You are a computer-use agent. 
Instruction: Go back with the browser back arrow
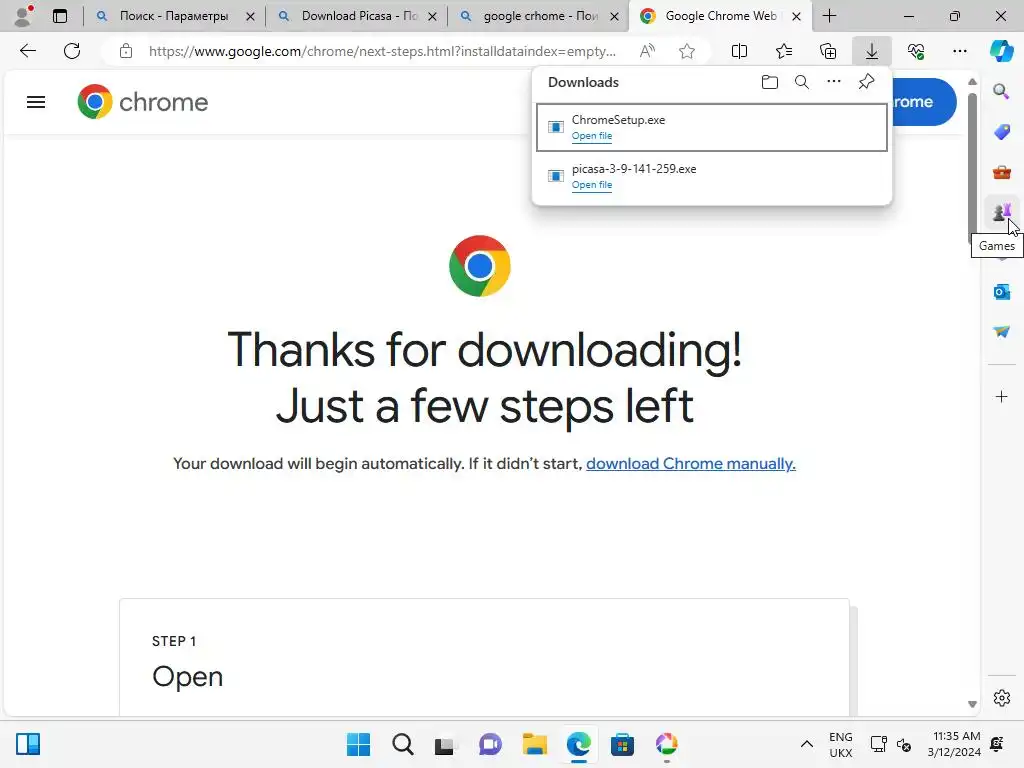(27, 51)
